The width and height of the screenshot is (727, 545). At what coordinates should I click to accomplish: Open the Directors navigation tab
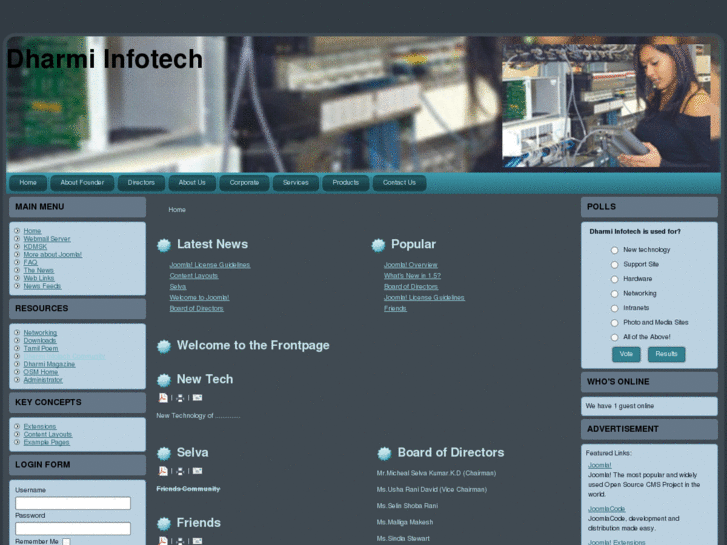coord(141,183)
